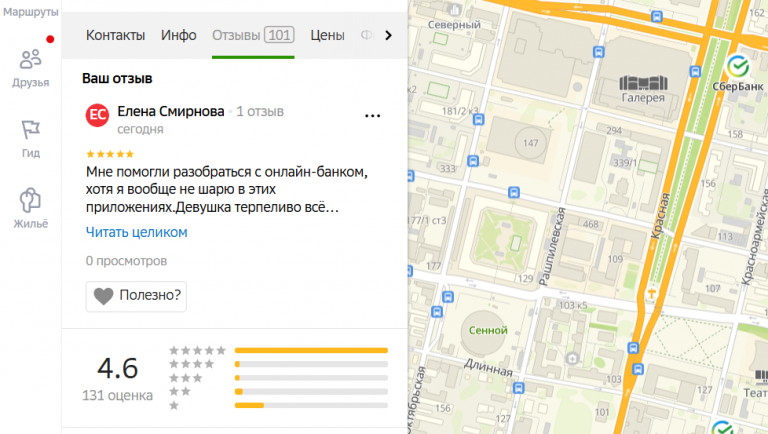Mark the review with Полезно? button

coord(136,296)
